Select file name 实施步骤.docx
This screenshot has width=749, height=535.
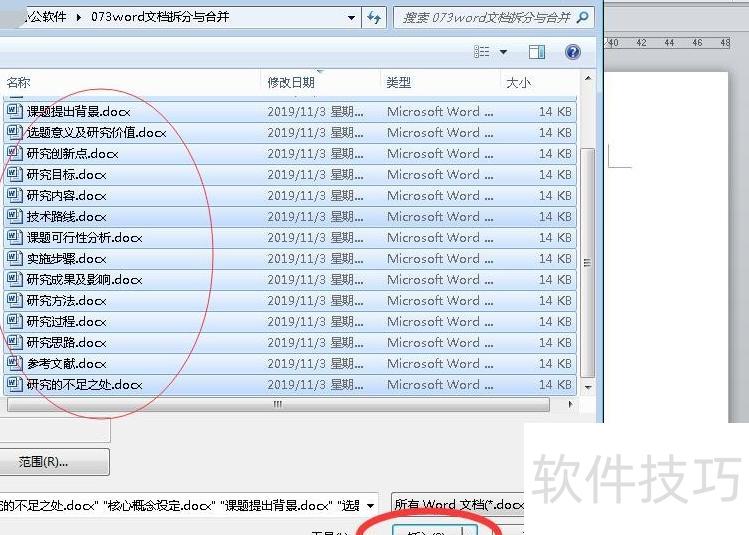(x=66, y=258)
